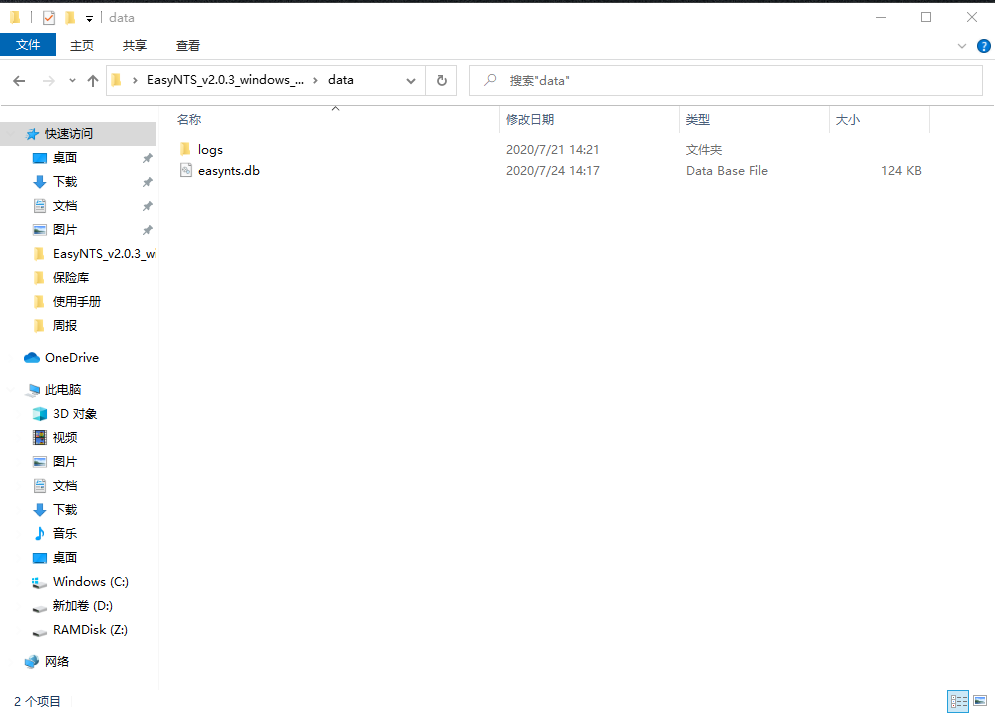Click the 124 KB size cell
Viewport: 995px width, 713px height.
901,171
